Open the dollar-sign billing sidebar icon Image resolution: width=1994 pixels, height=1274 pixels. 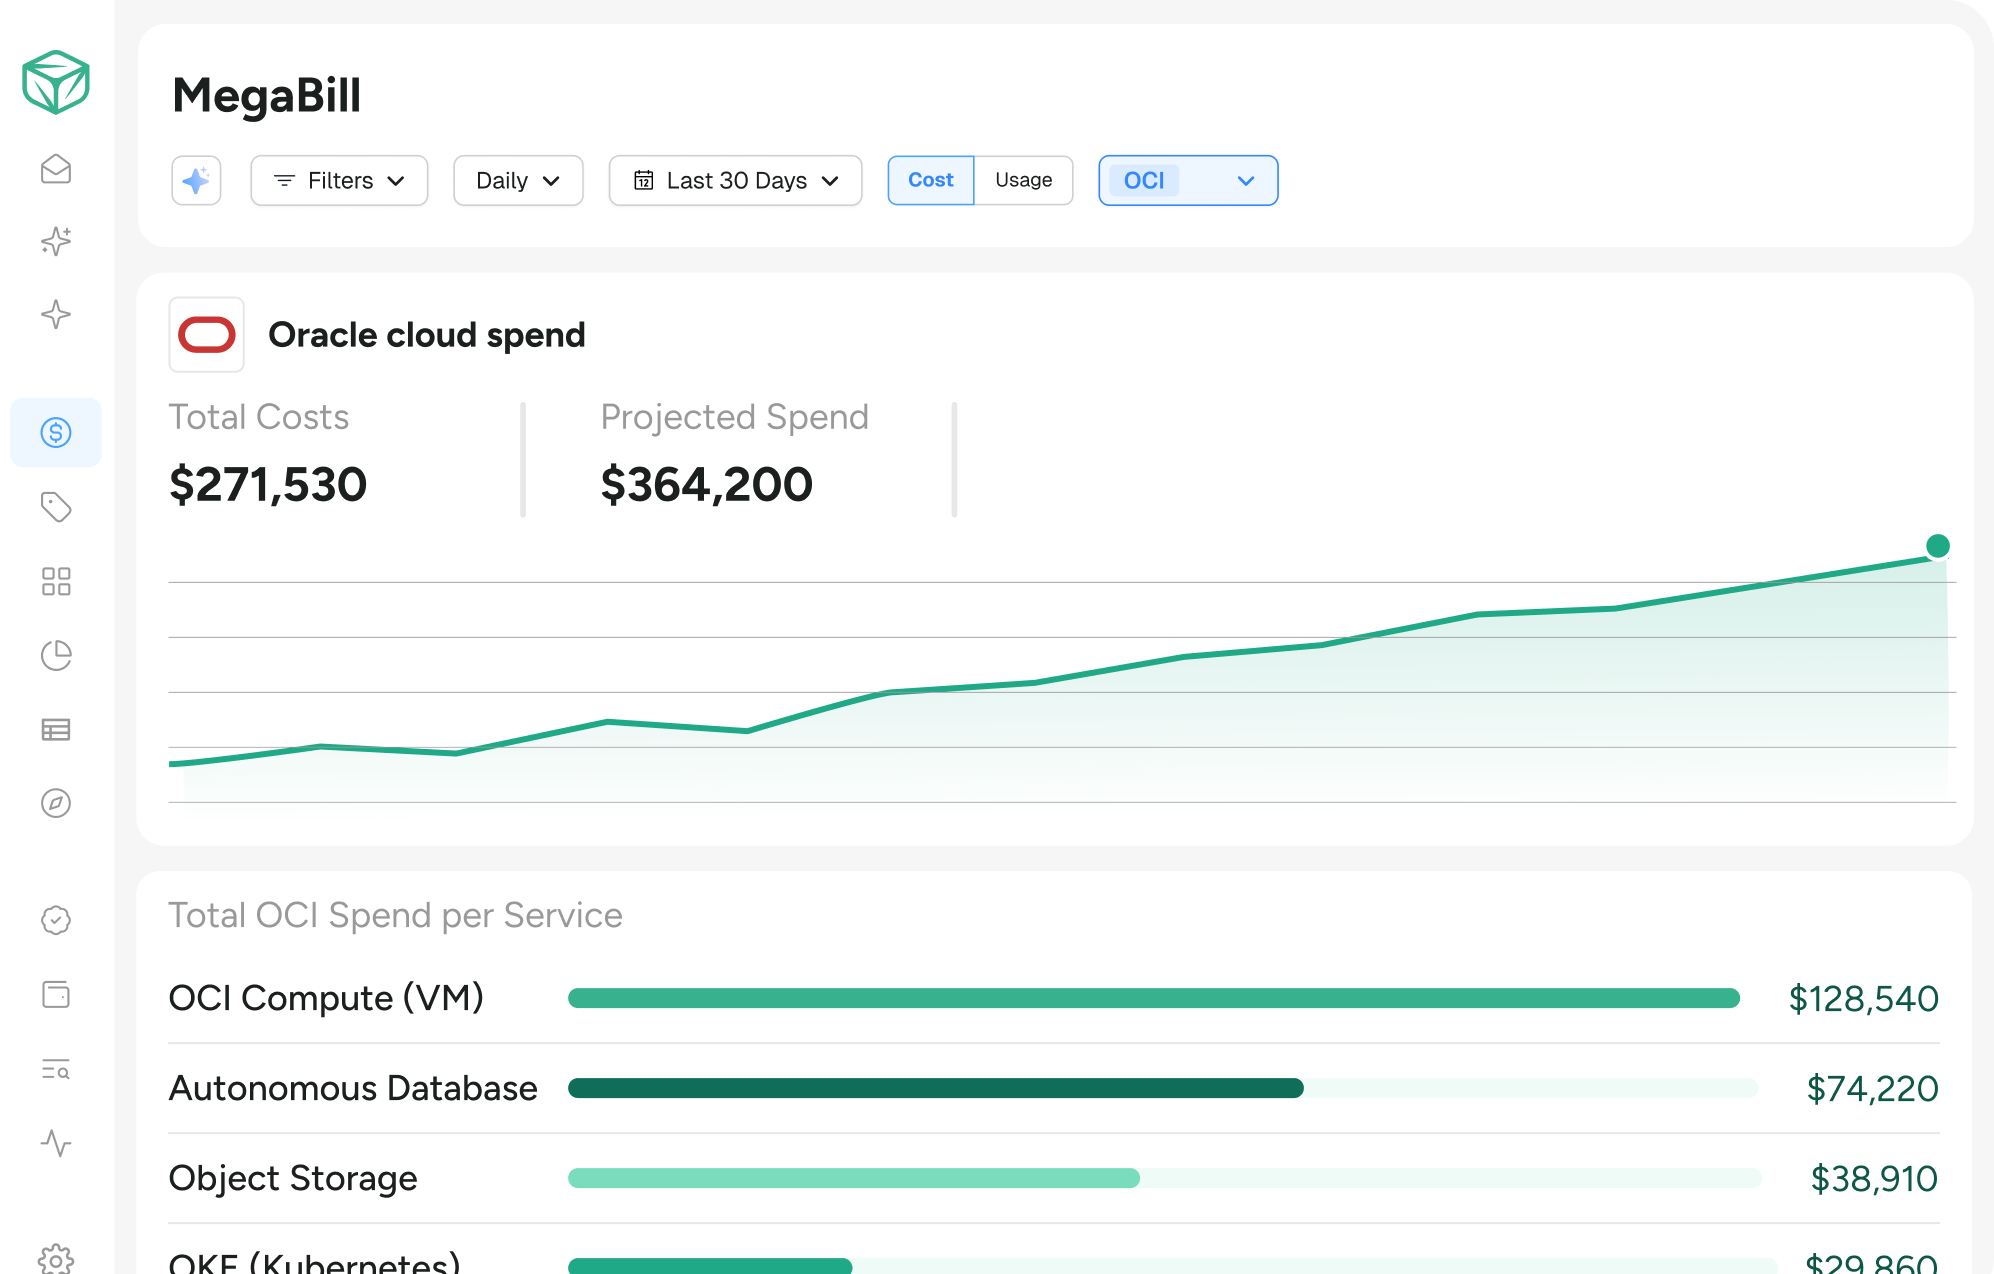(x=56, y=433)
